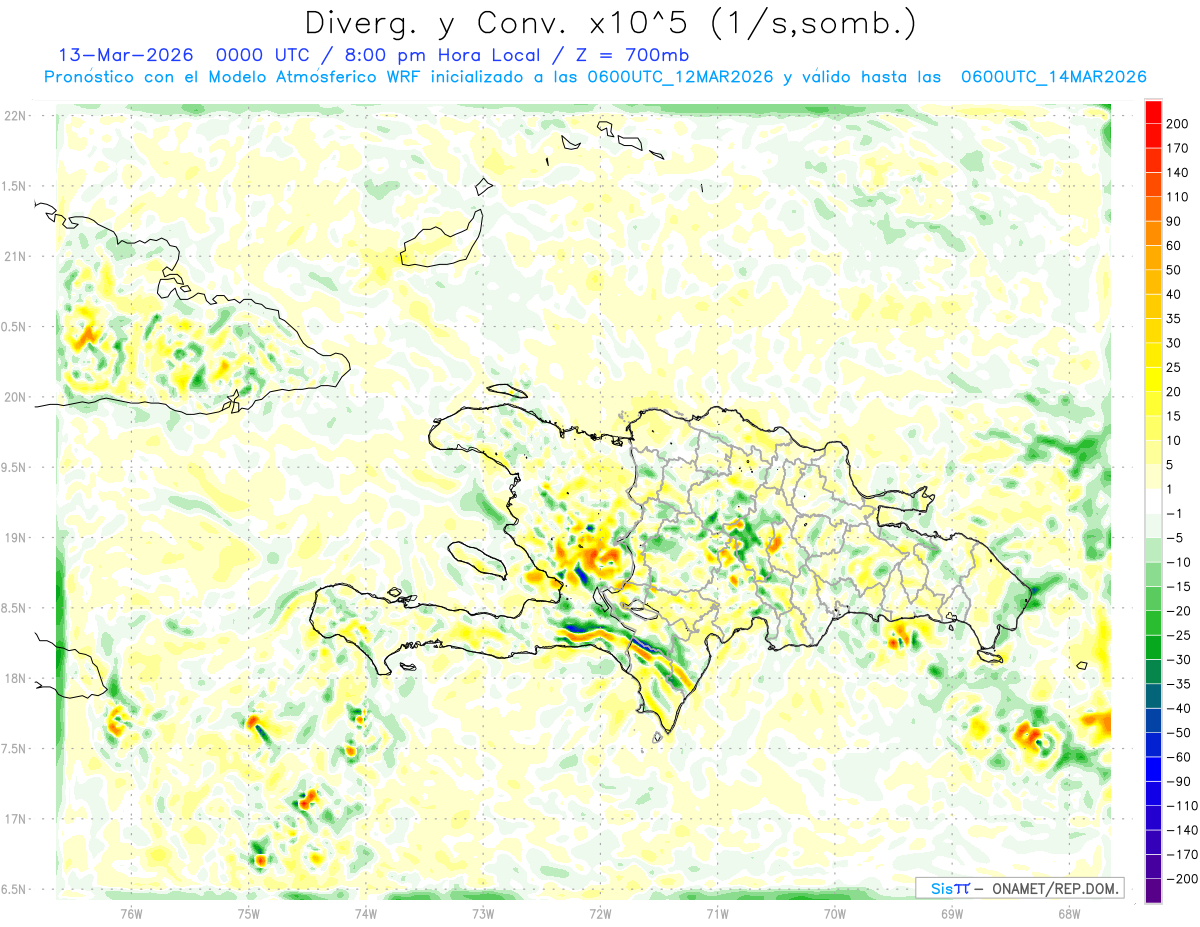Click the 72W longitude label
Image resolution: width=1200 pixels, height=927 pixels.
point(600,912)
